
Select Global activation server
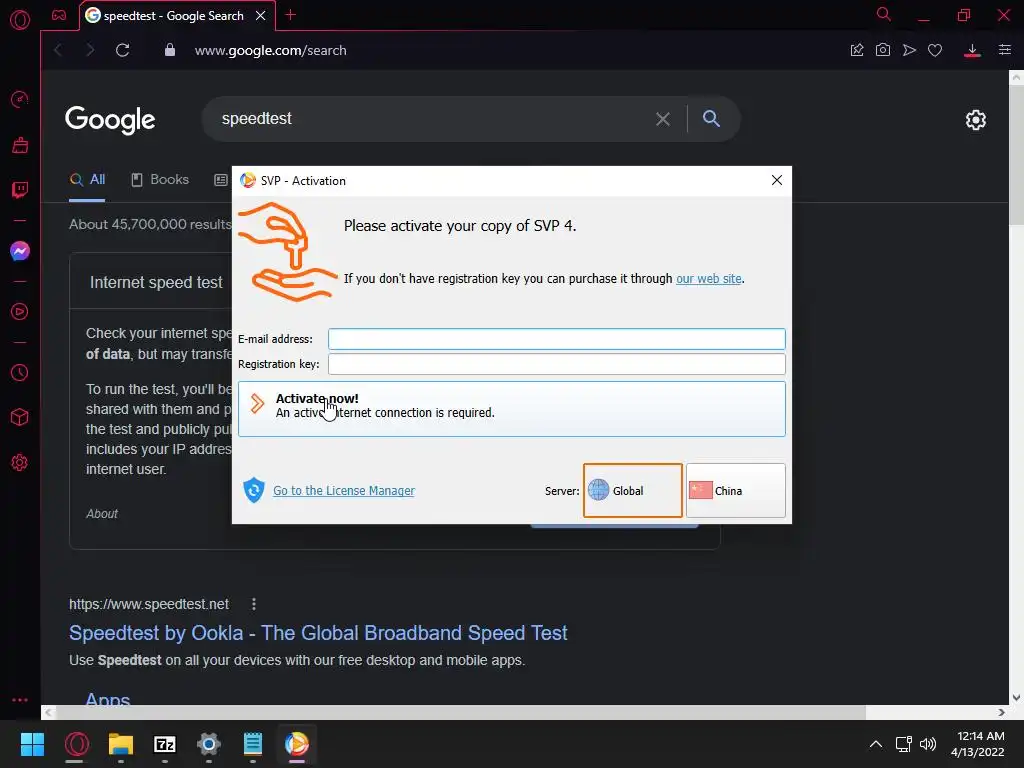pyautogui.click(x=632, y=490)
